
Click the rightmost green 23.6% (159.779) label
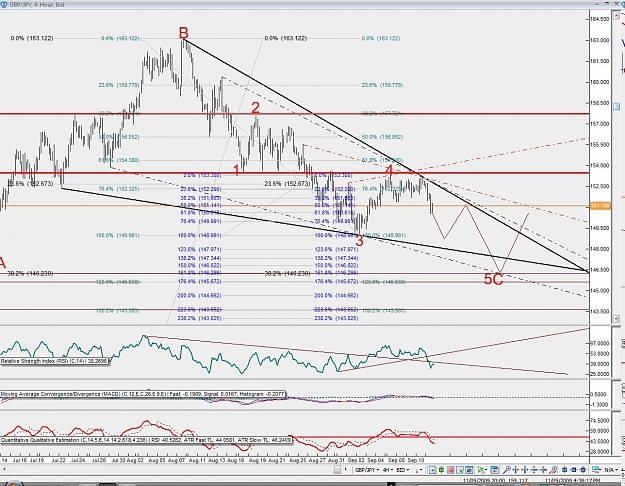(382, 85)
